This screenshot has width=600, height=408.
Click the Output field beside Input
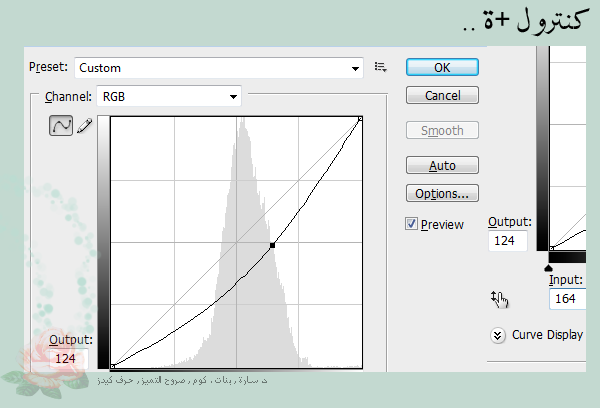point(508,241)
